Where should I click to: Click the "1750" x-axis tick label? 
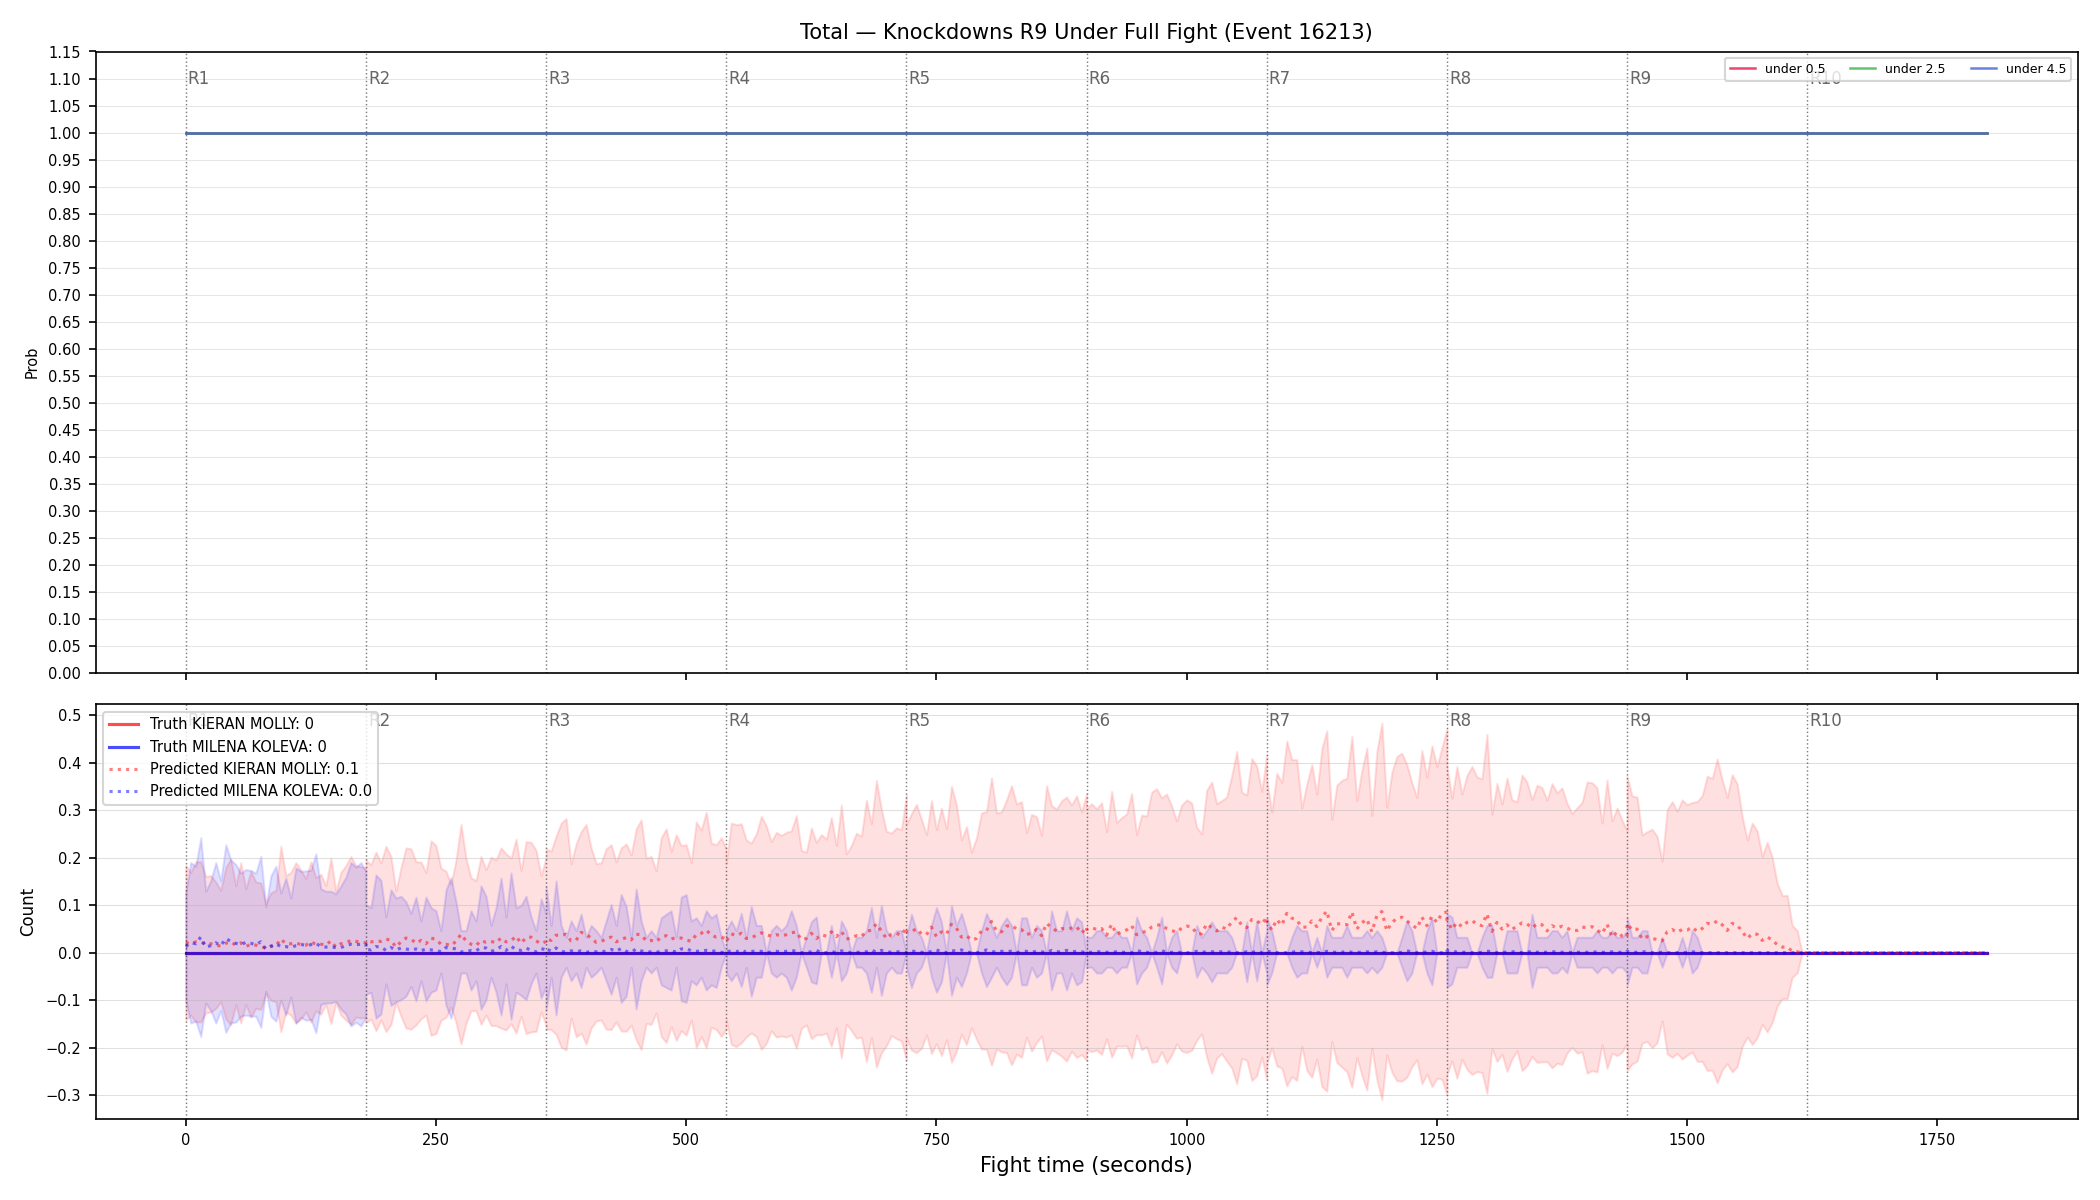[x=1937, y=1139]
